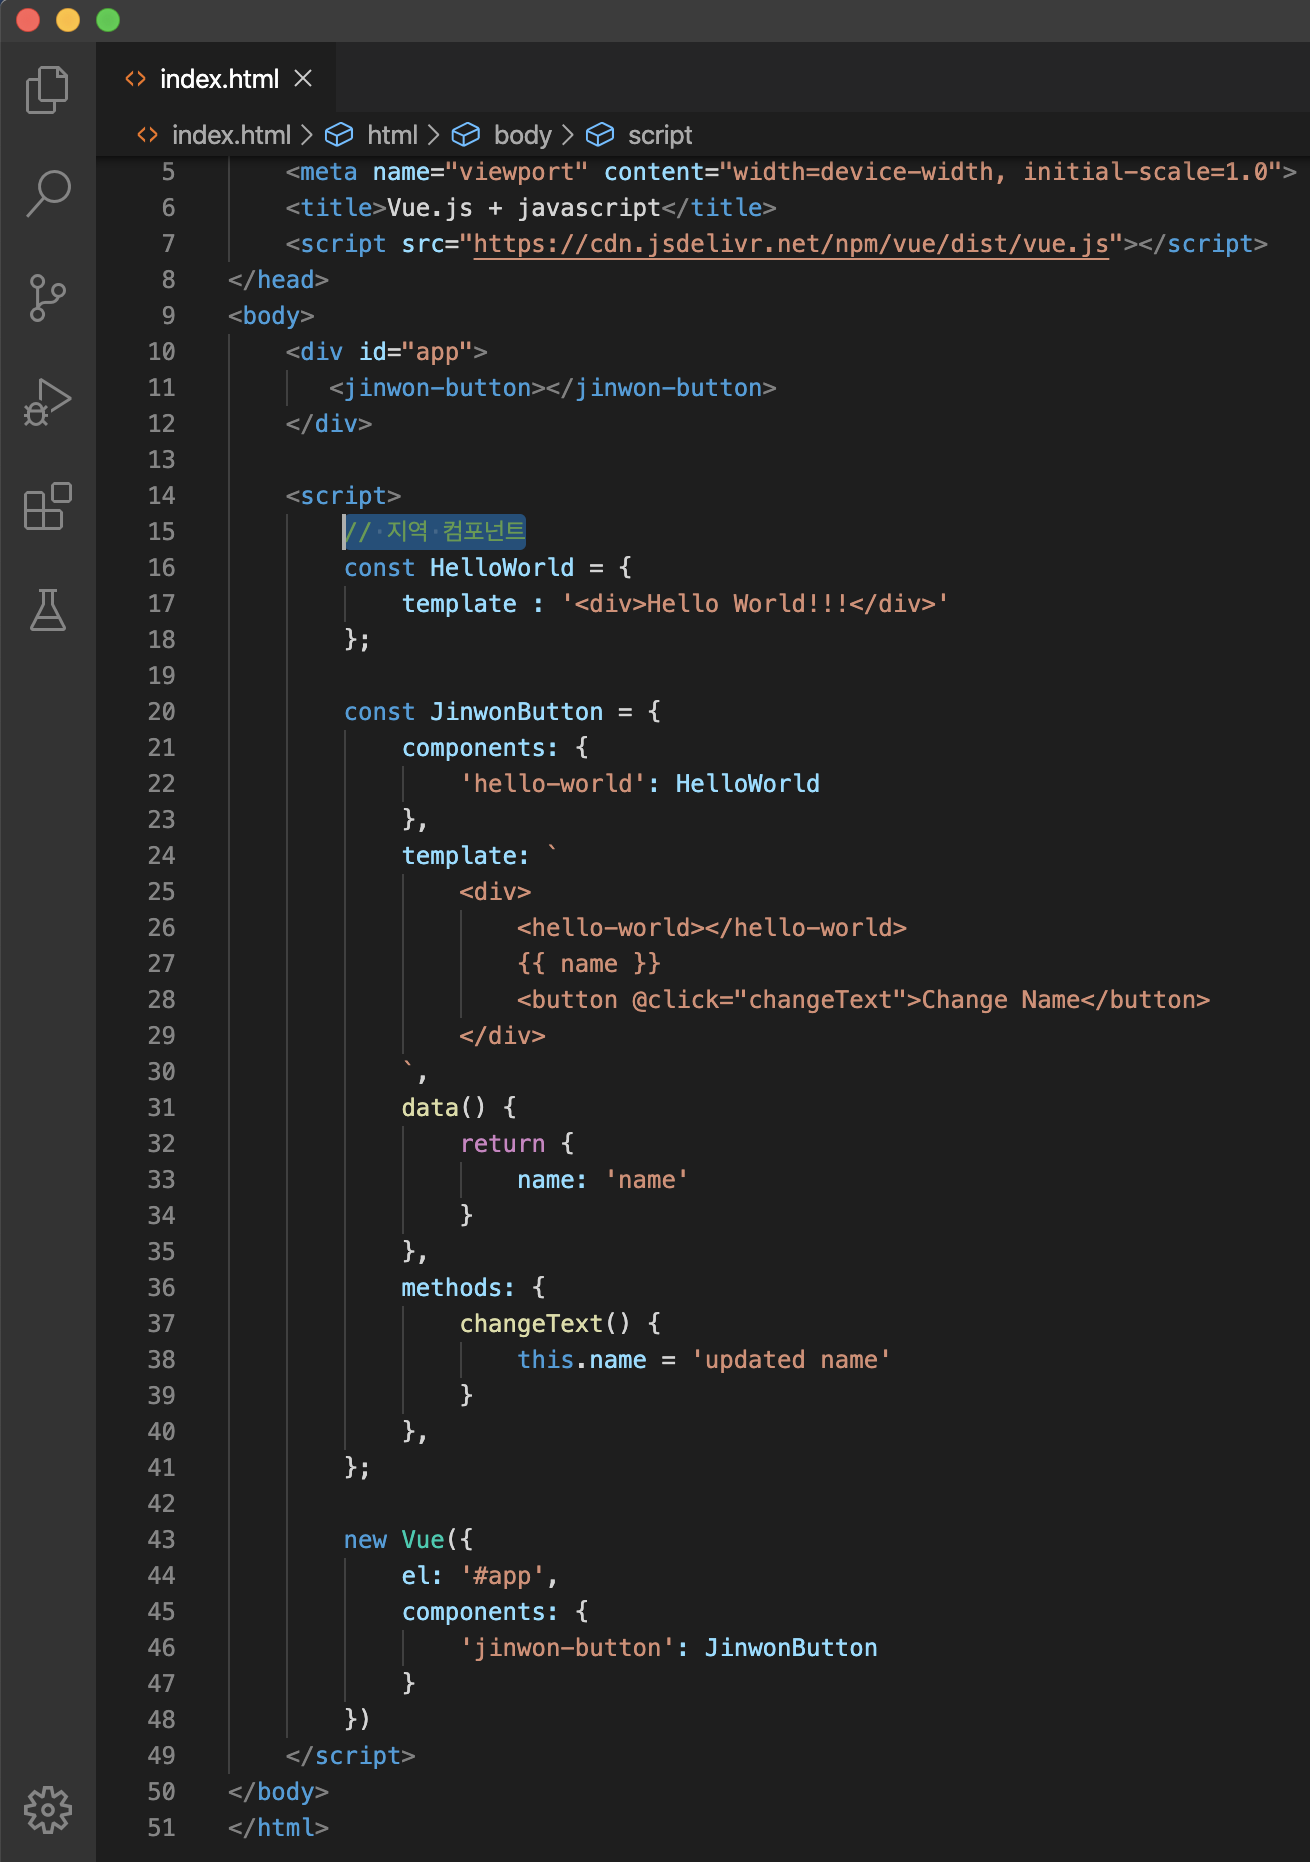Click 'Vue.js + javascript' title text

click(x=524, y=208)
